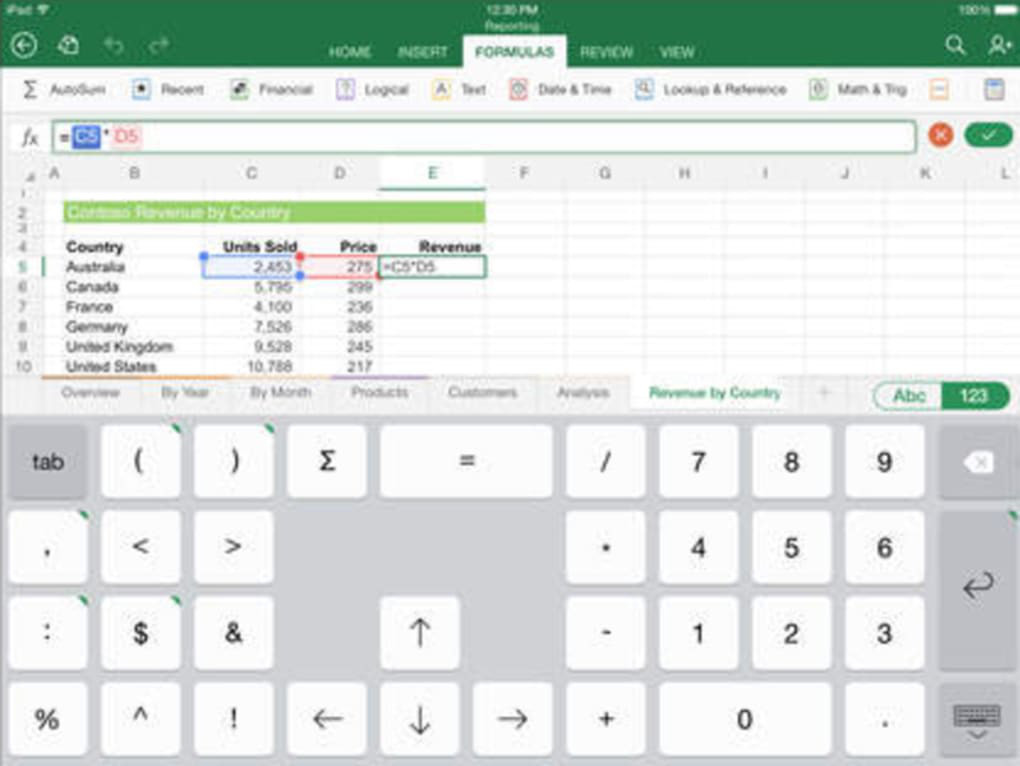Viewport: 1020px width, 766px height.
Task: Select the FORMULAS ribbon tab
Action: tap(515, 51)
